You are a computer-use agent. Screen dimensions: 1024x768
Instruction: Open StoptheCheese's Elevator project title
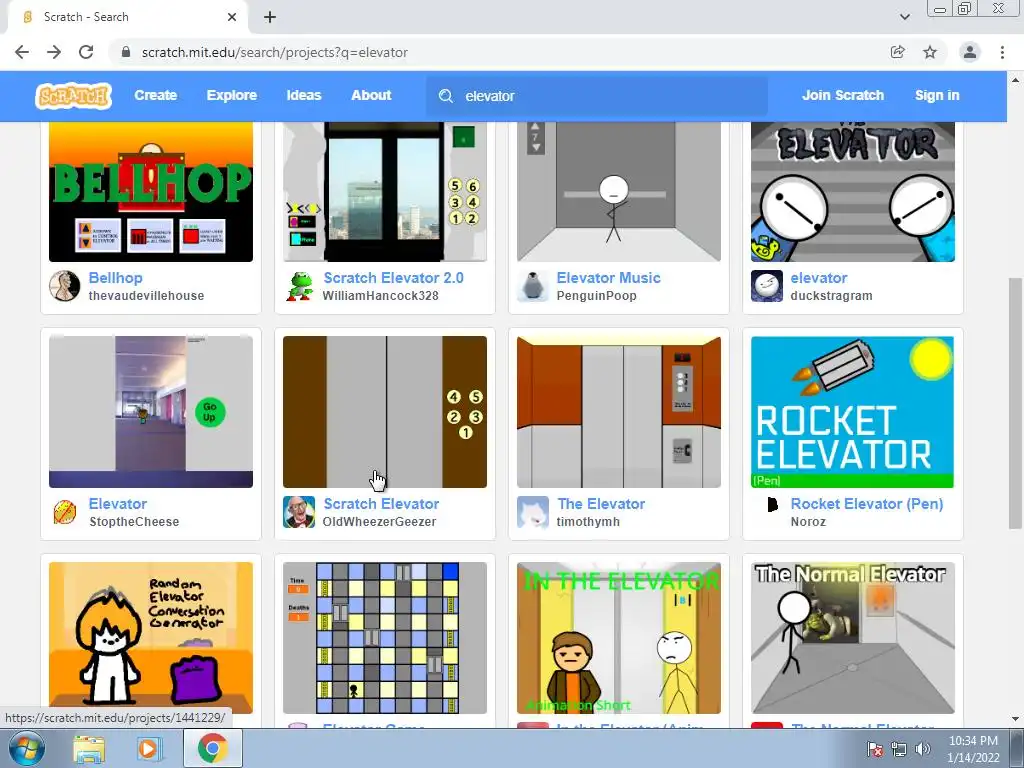click(x=118, y=504)
